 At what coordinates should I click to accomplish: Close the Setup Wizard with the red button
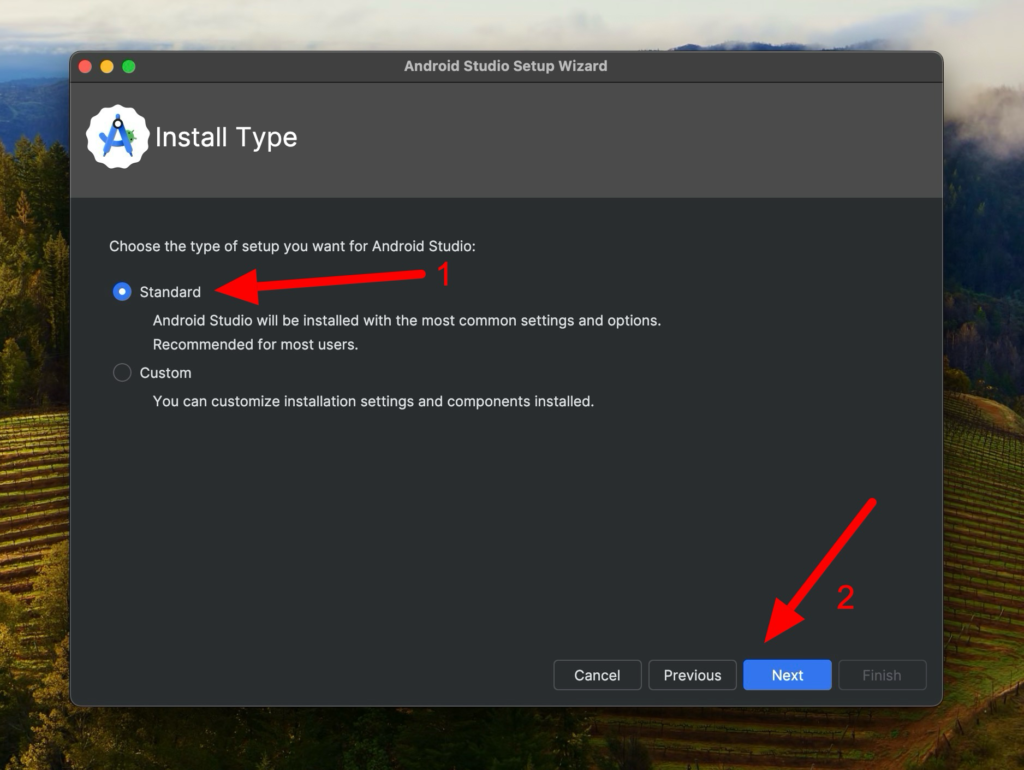coord(85,66)
